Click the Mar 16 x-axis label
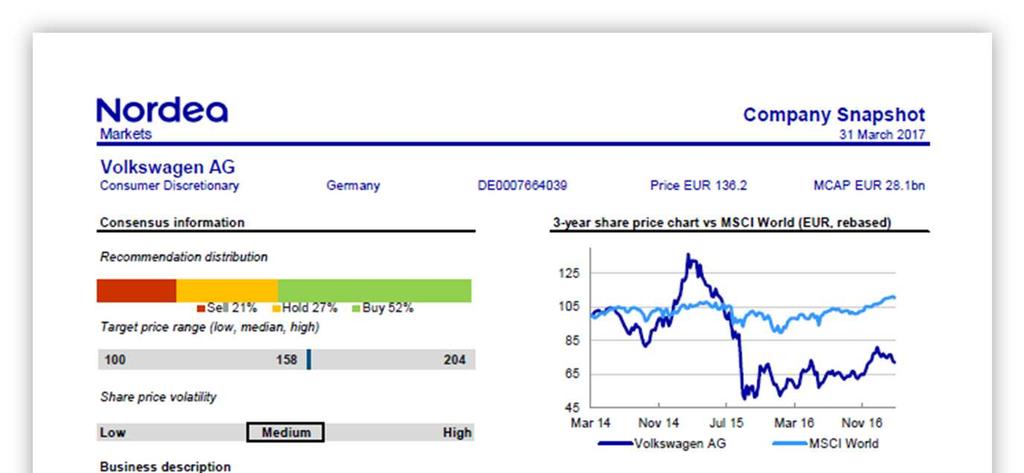 tap(794, 423)
